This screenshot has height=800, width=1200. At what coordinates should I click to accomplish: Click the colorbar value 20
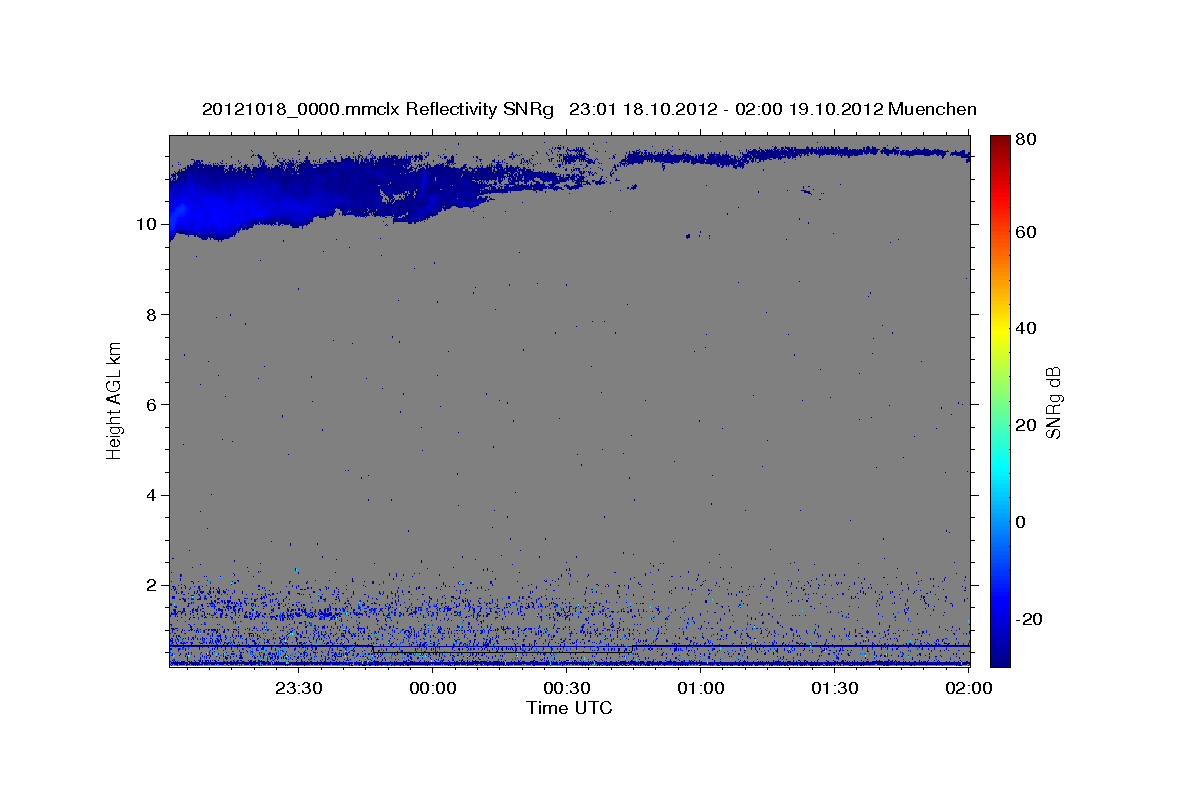1028,425
